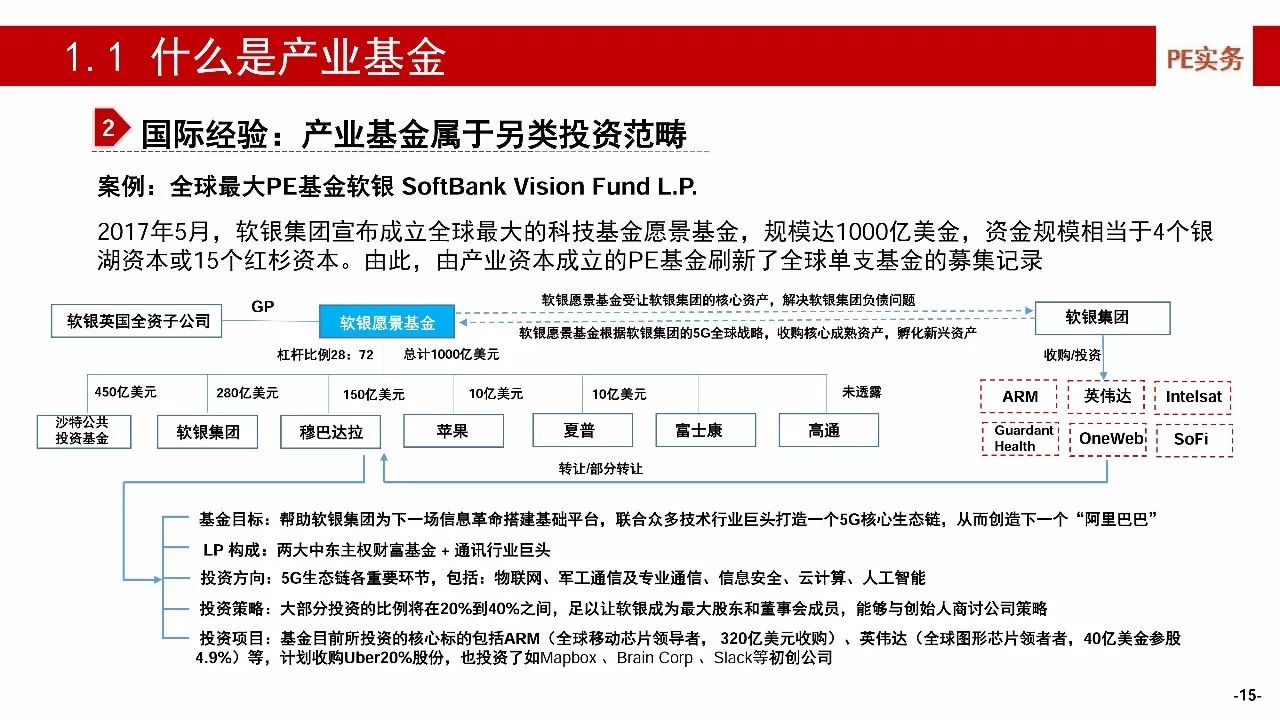Select the 穆巴达拉 box
Screen dimensions: 1280x720
tap(331, 433)
